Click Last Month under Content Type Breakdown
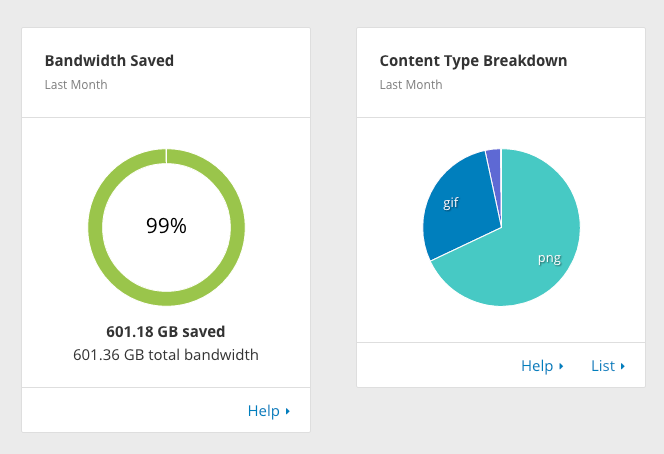 tap(411, 85)
